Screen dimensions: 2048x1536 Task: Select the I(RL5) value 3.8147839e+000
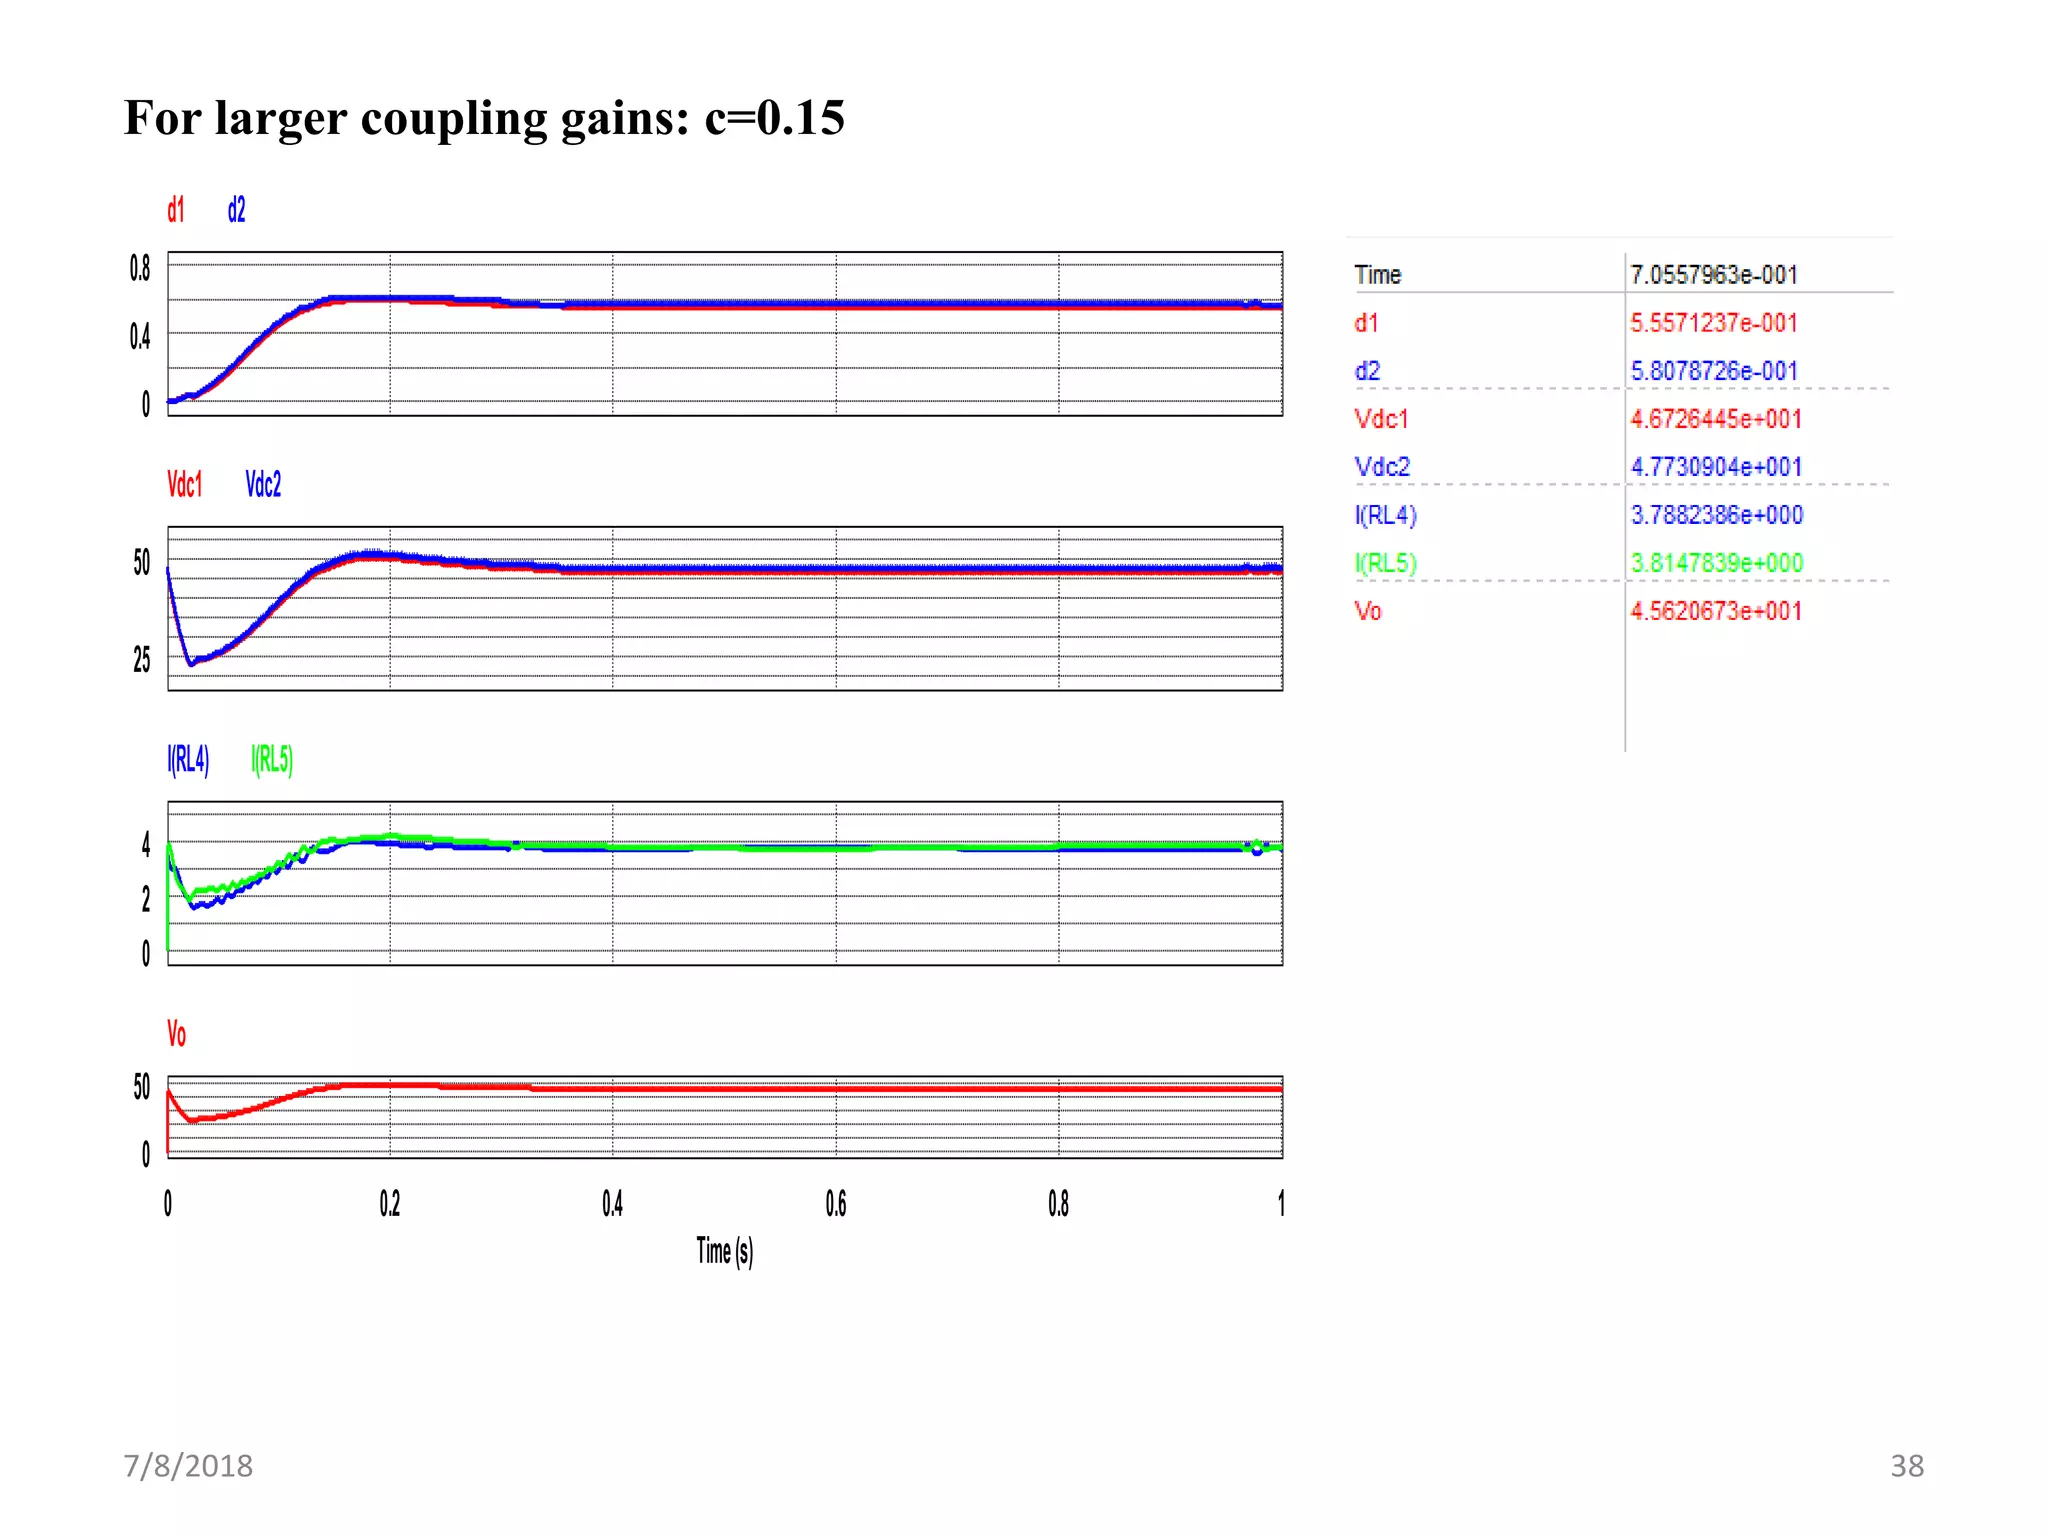[x=1717, y=563]
